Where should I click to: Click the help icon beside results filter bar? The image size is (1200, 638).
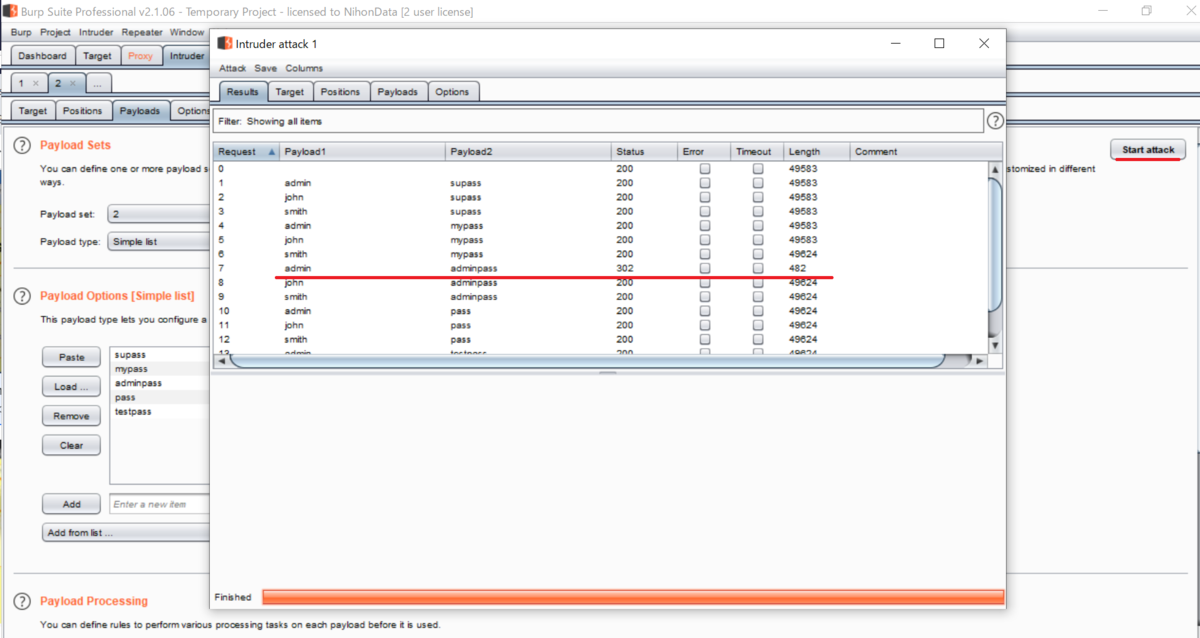[995, 121]
